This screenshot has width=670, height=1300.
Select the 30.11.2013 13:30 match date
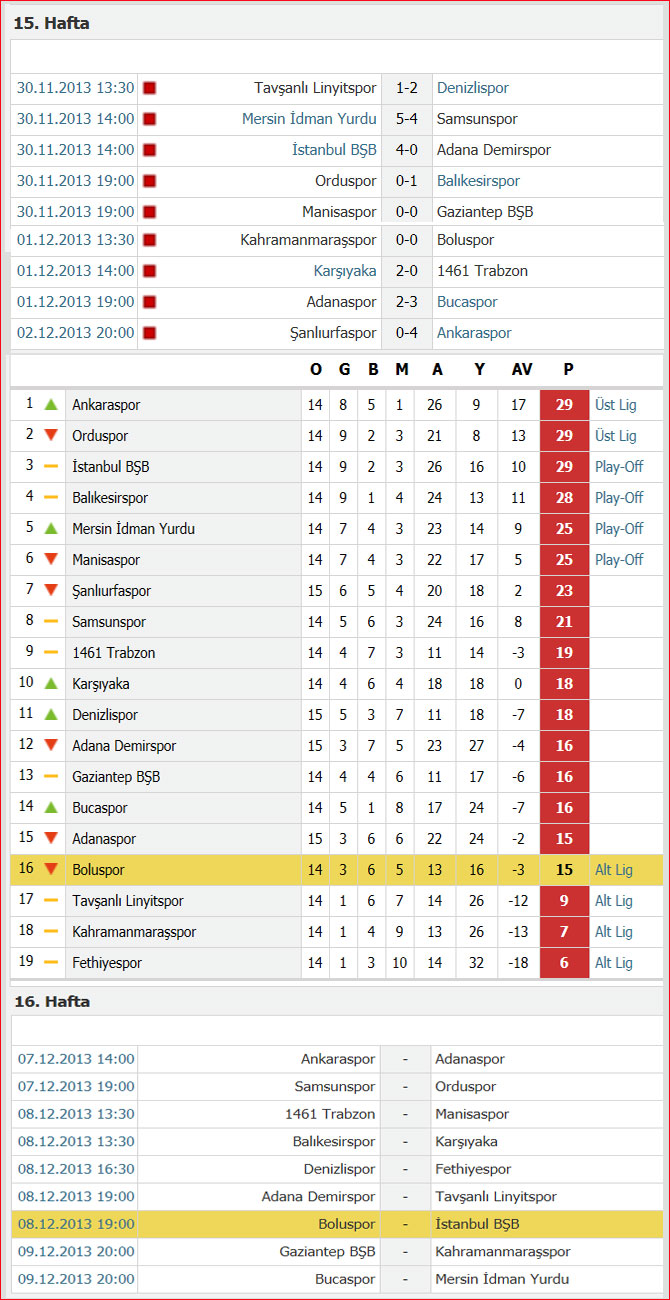[x=75, y=88]
